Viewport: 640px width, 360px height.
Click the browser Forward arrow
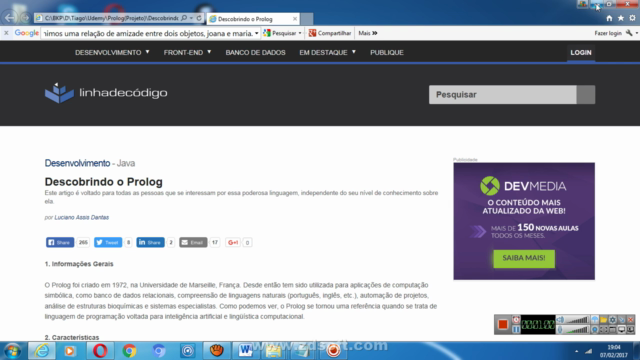click(x=25, y=18)
